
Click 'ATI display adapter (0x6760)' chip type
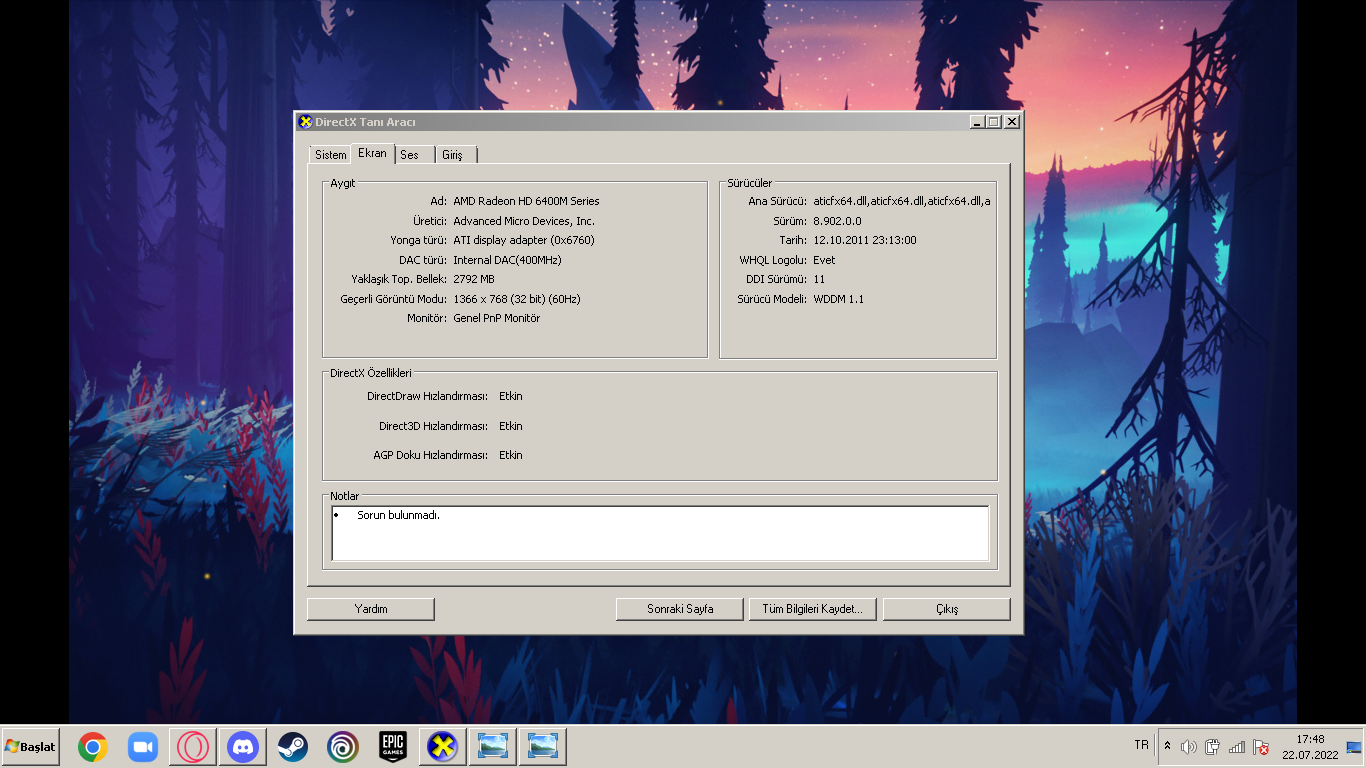click(524, 240)
